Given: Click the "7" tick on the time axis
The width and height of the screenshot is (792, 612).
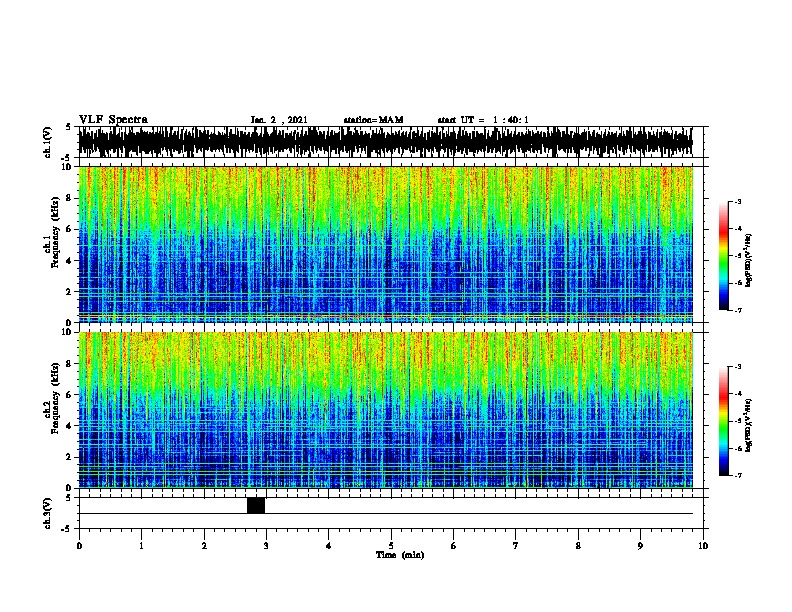Looking at the screenshot, I should pyautogui.click(x=516, y=546).
